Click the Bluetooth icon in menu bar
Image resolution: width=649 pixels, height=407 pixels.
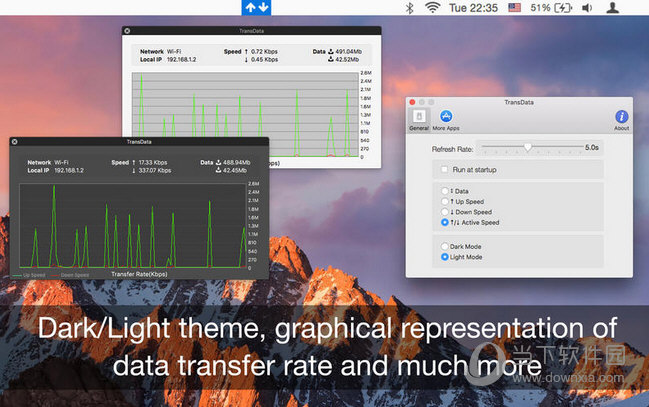click(x=409, y=8)
